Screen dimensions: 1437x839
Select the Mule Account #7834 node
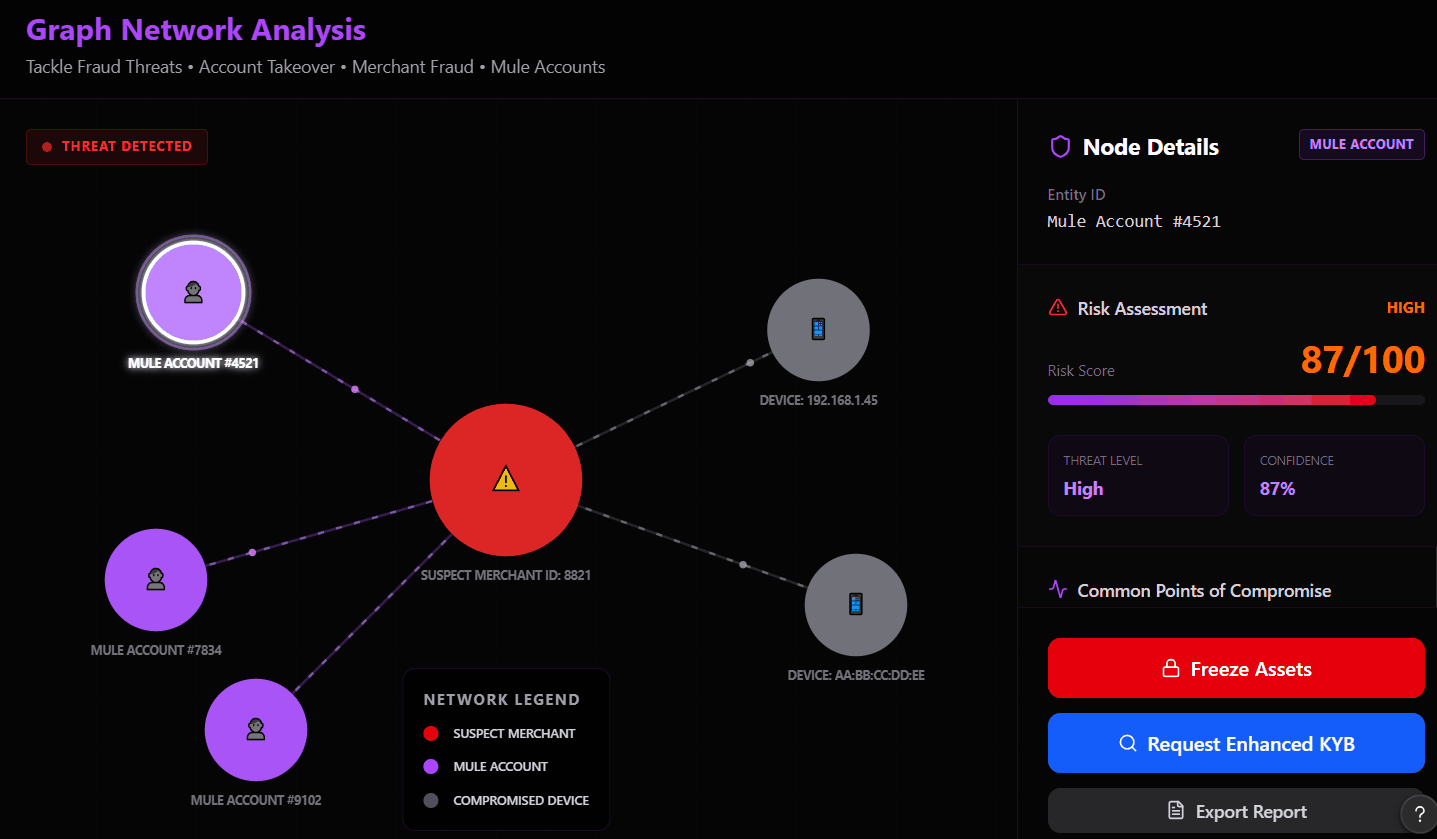point(156,580)
